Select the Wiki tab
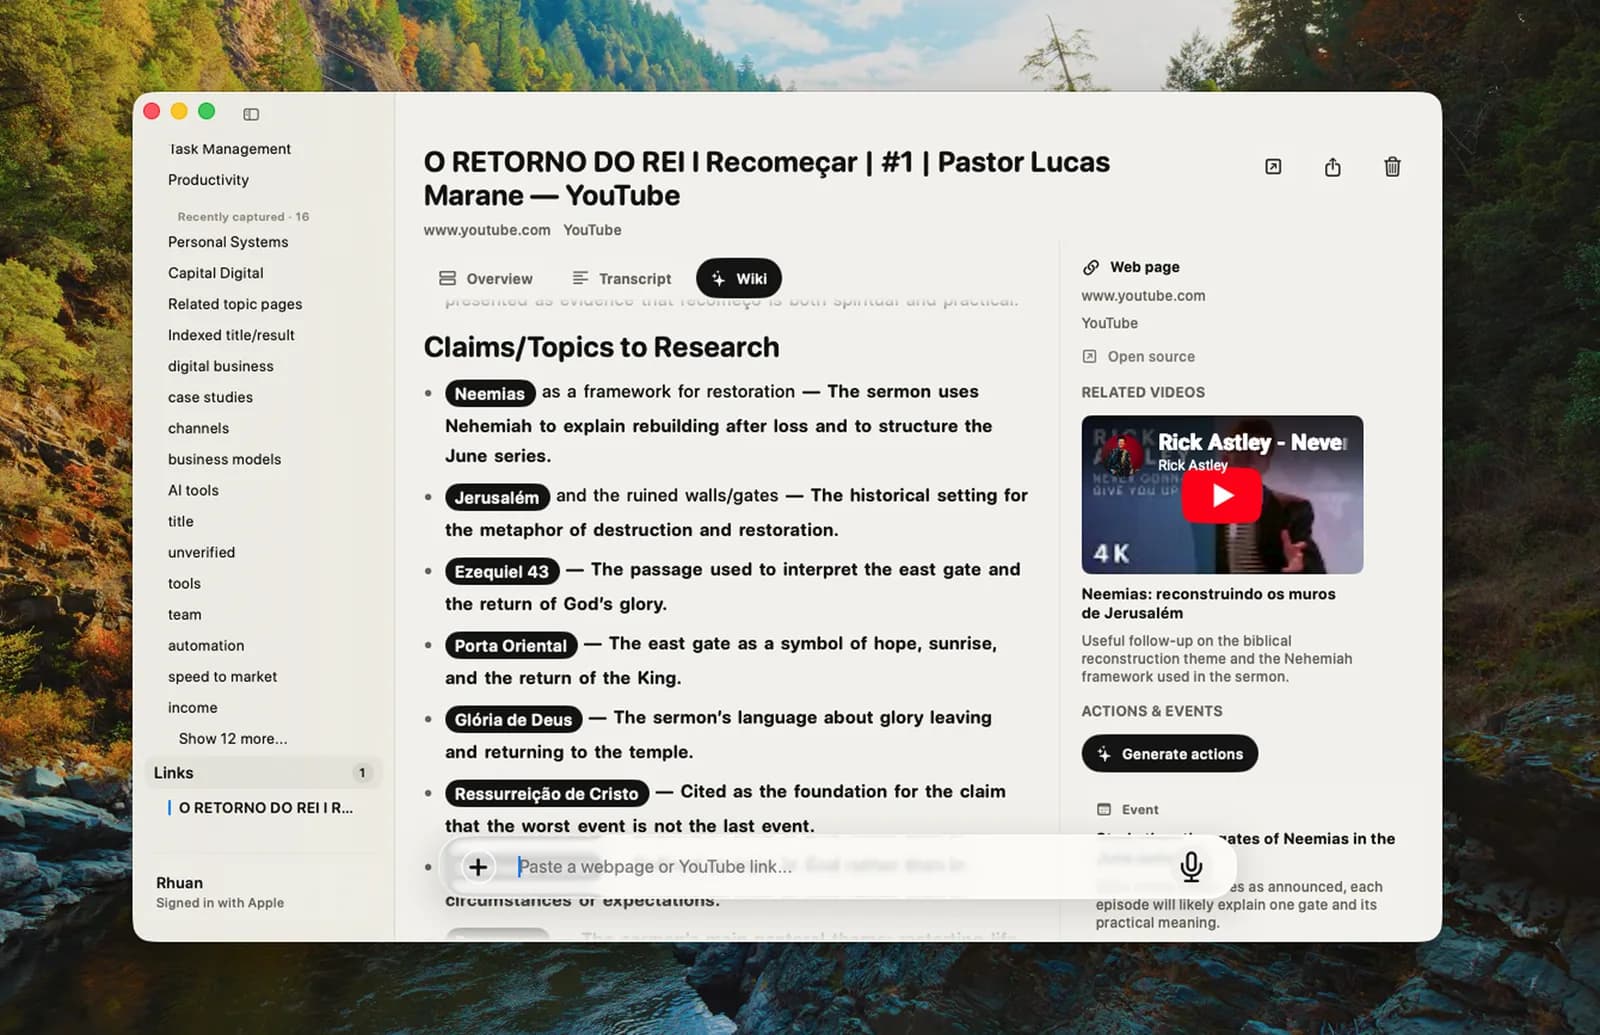 pos(739,279)
